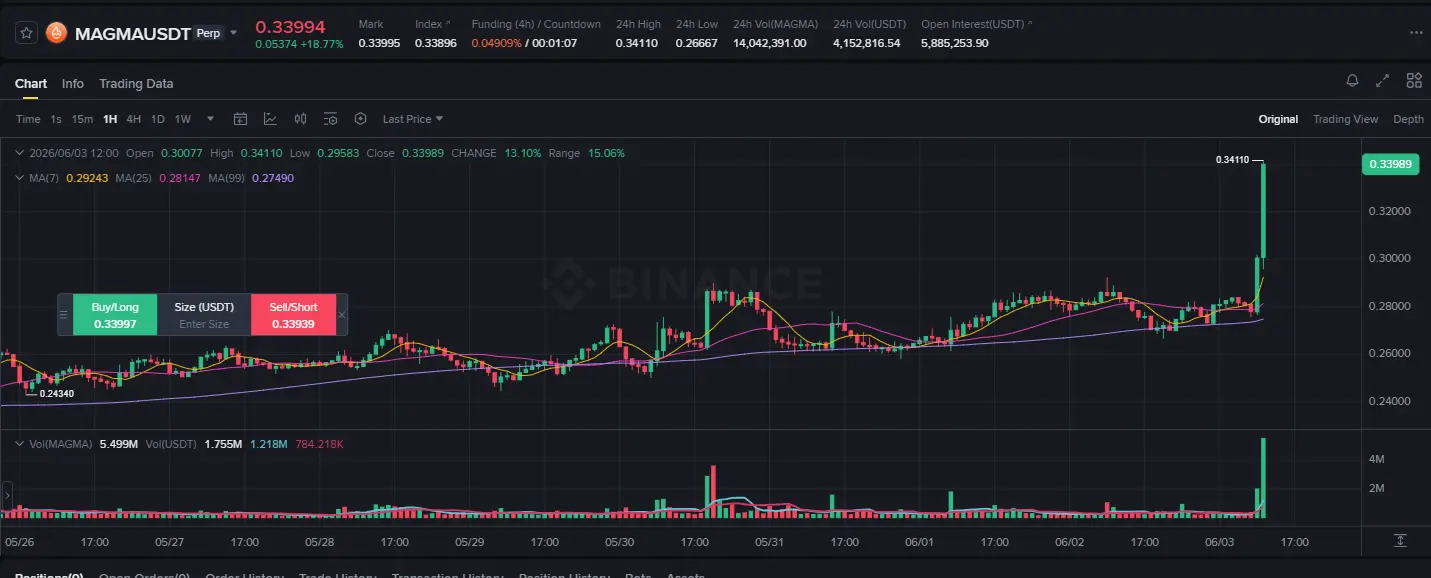Select the 1W interval
This screenshot has width=1431, height=578.
point(183,119)
